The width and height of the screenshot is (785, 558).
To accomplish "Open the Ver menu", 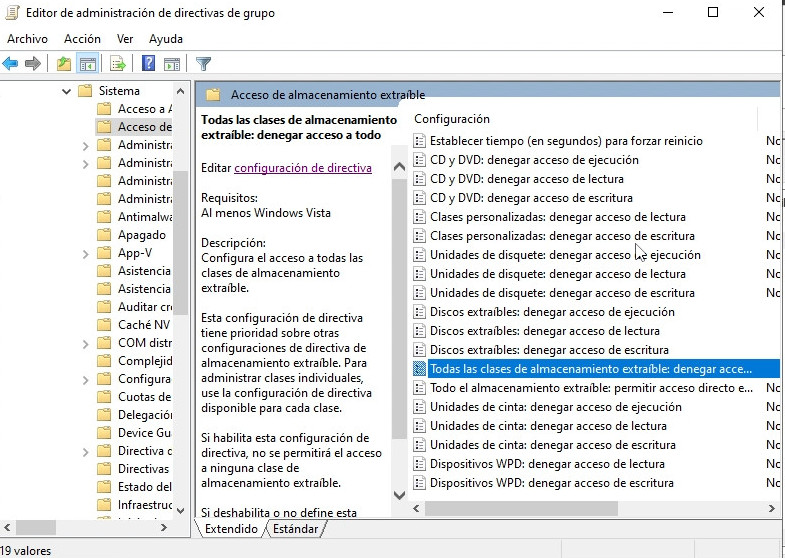I will (x=125, y=39).
